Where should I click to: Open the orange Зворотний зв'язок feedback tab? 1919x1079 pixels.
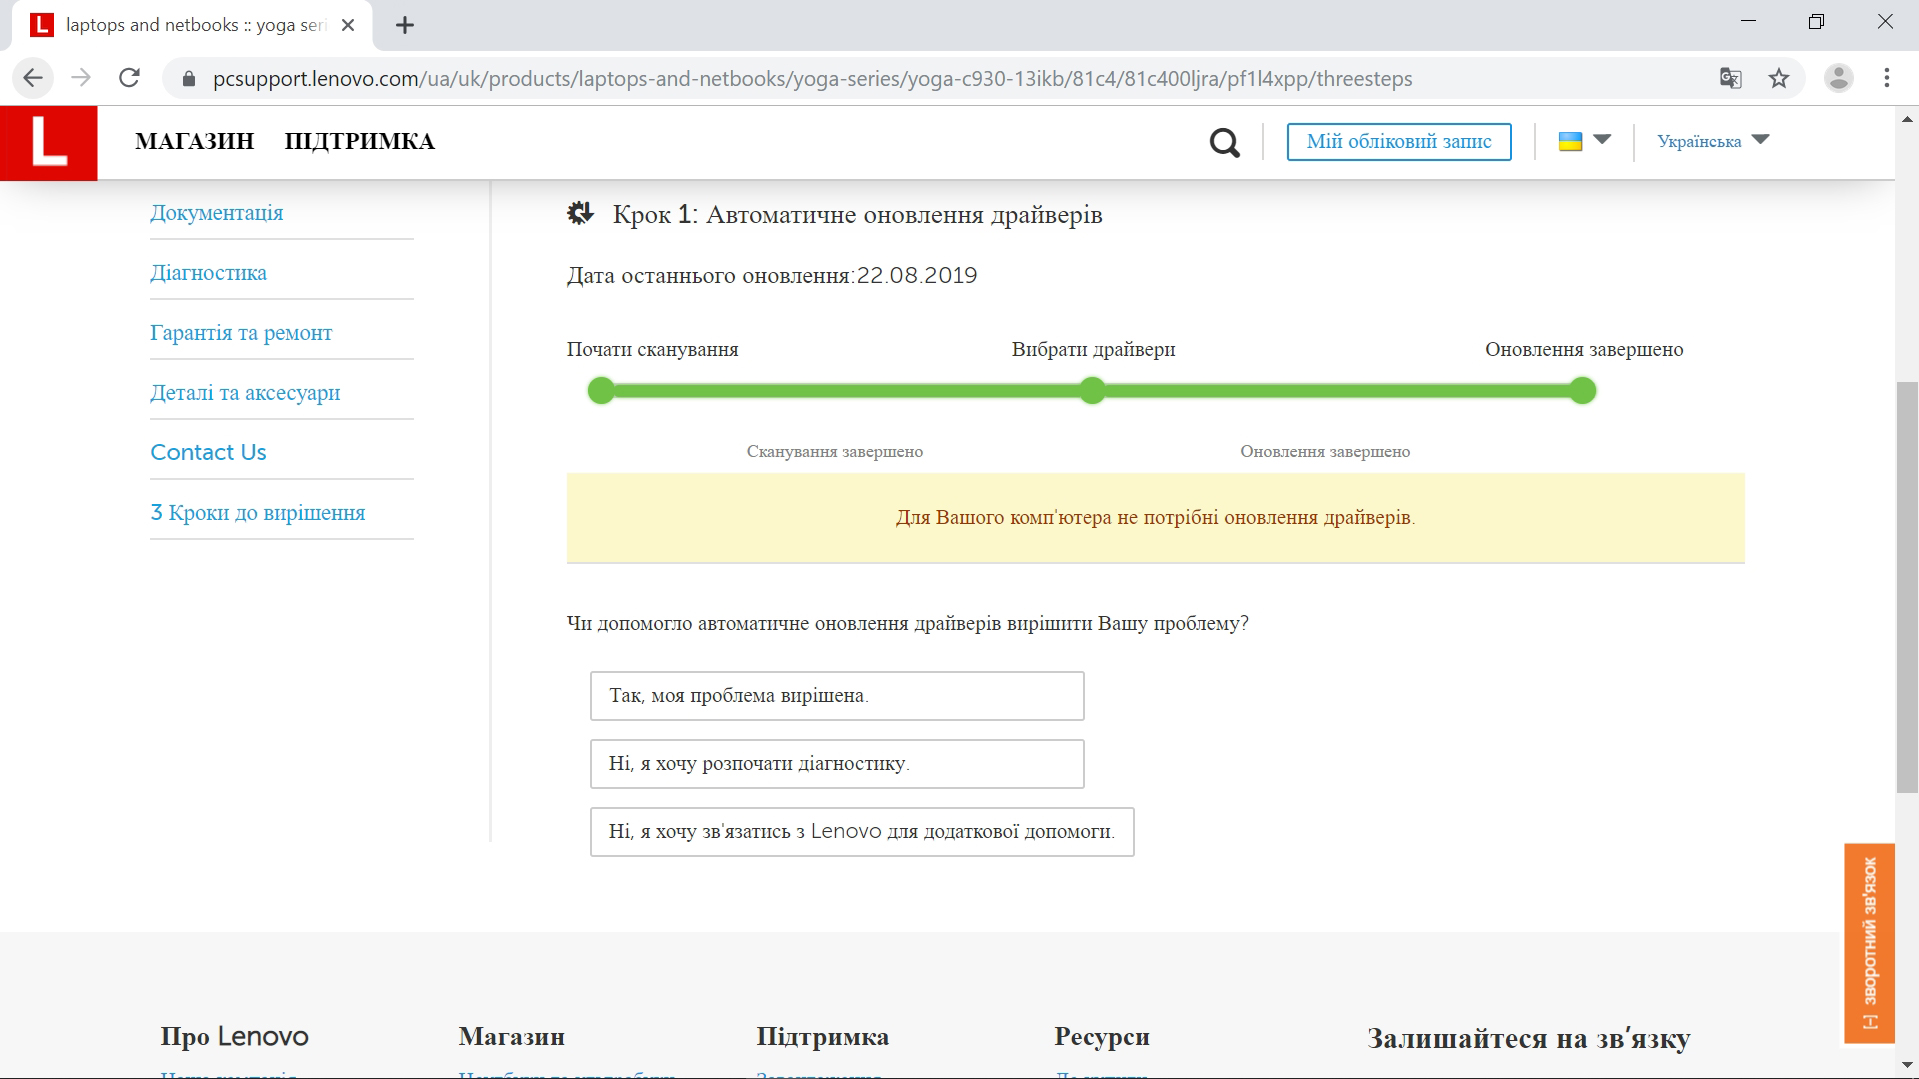pos(1869,943)
